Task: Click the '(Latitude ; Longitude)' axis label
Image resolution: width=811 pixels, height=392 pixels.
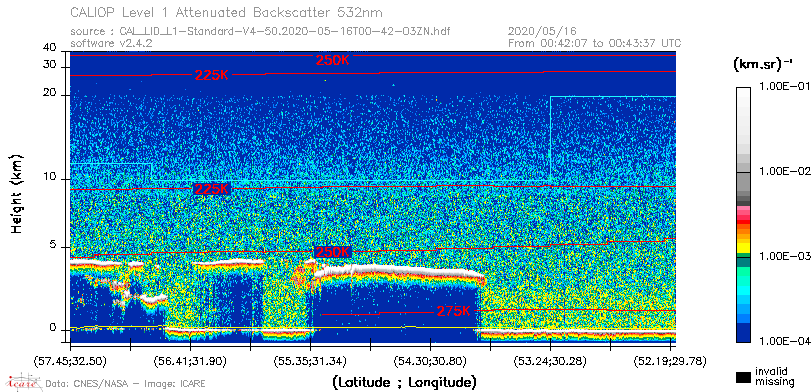Action: 404,383
